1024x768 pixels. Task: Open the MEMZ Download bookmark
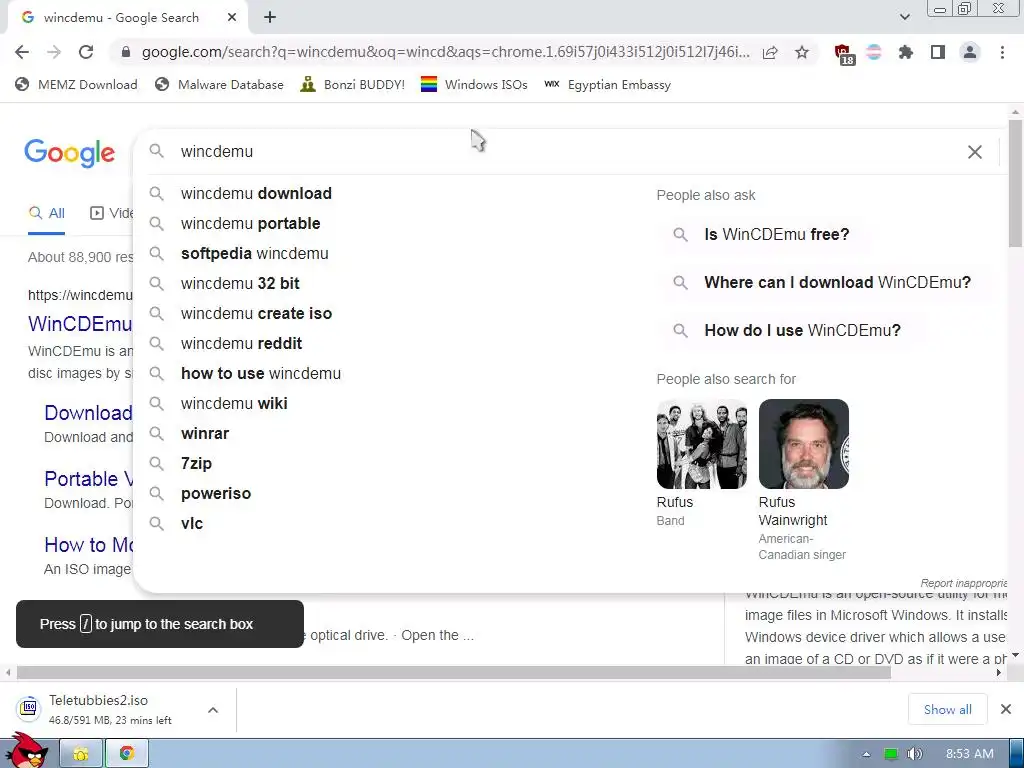[x=76, y=84]
